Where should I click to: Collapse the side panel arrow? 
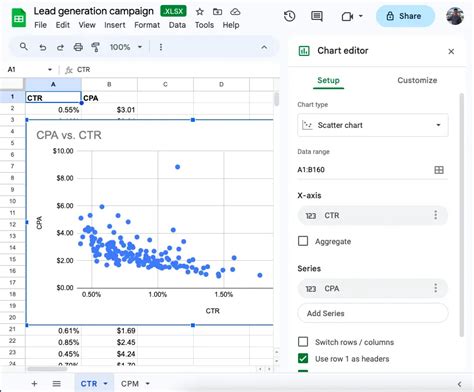click(x=460, y=384)
